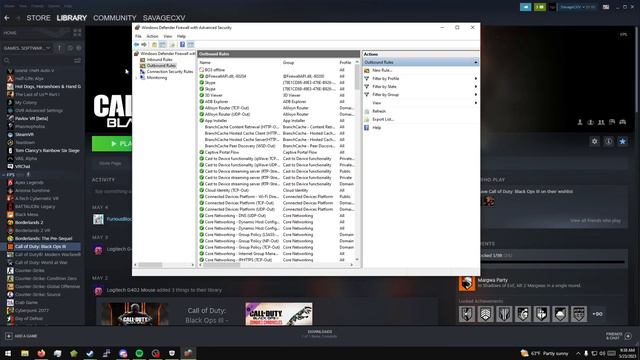This screenshot has height=360, width=640.
Task: Click the Show/Hide Console Tree toolbar icon
Action: click(x=162, y=44)
